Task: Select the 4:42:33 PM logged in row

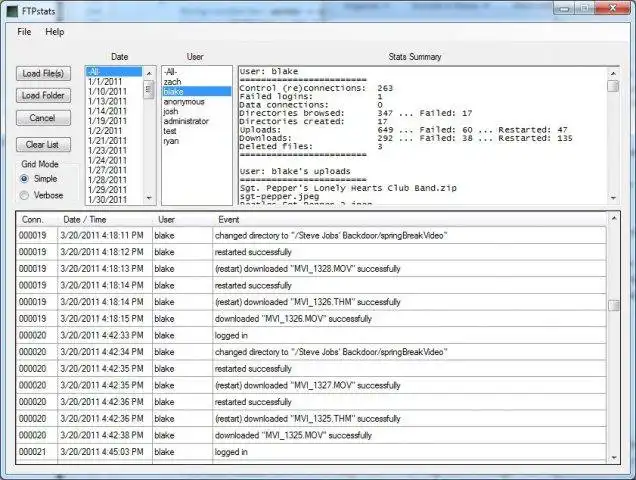Action: coord(312,335)
